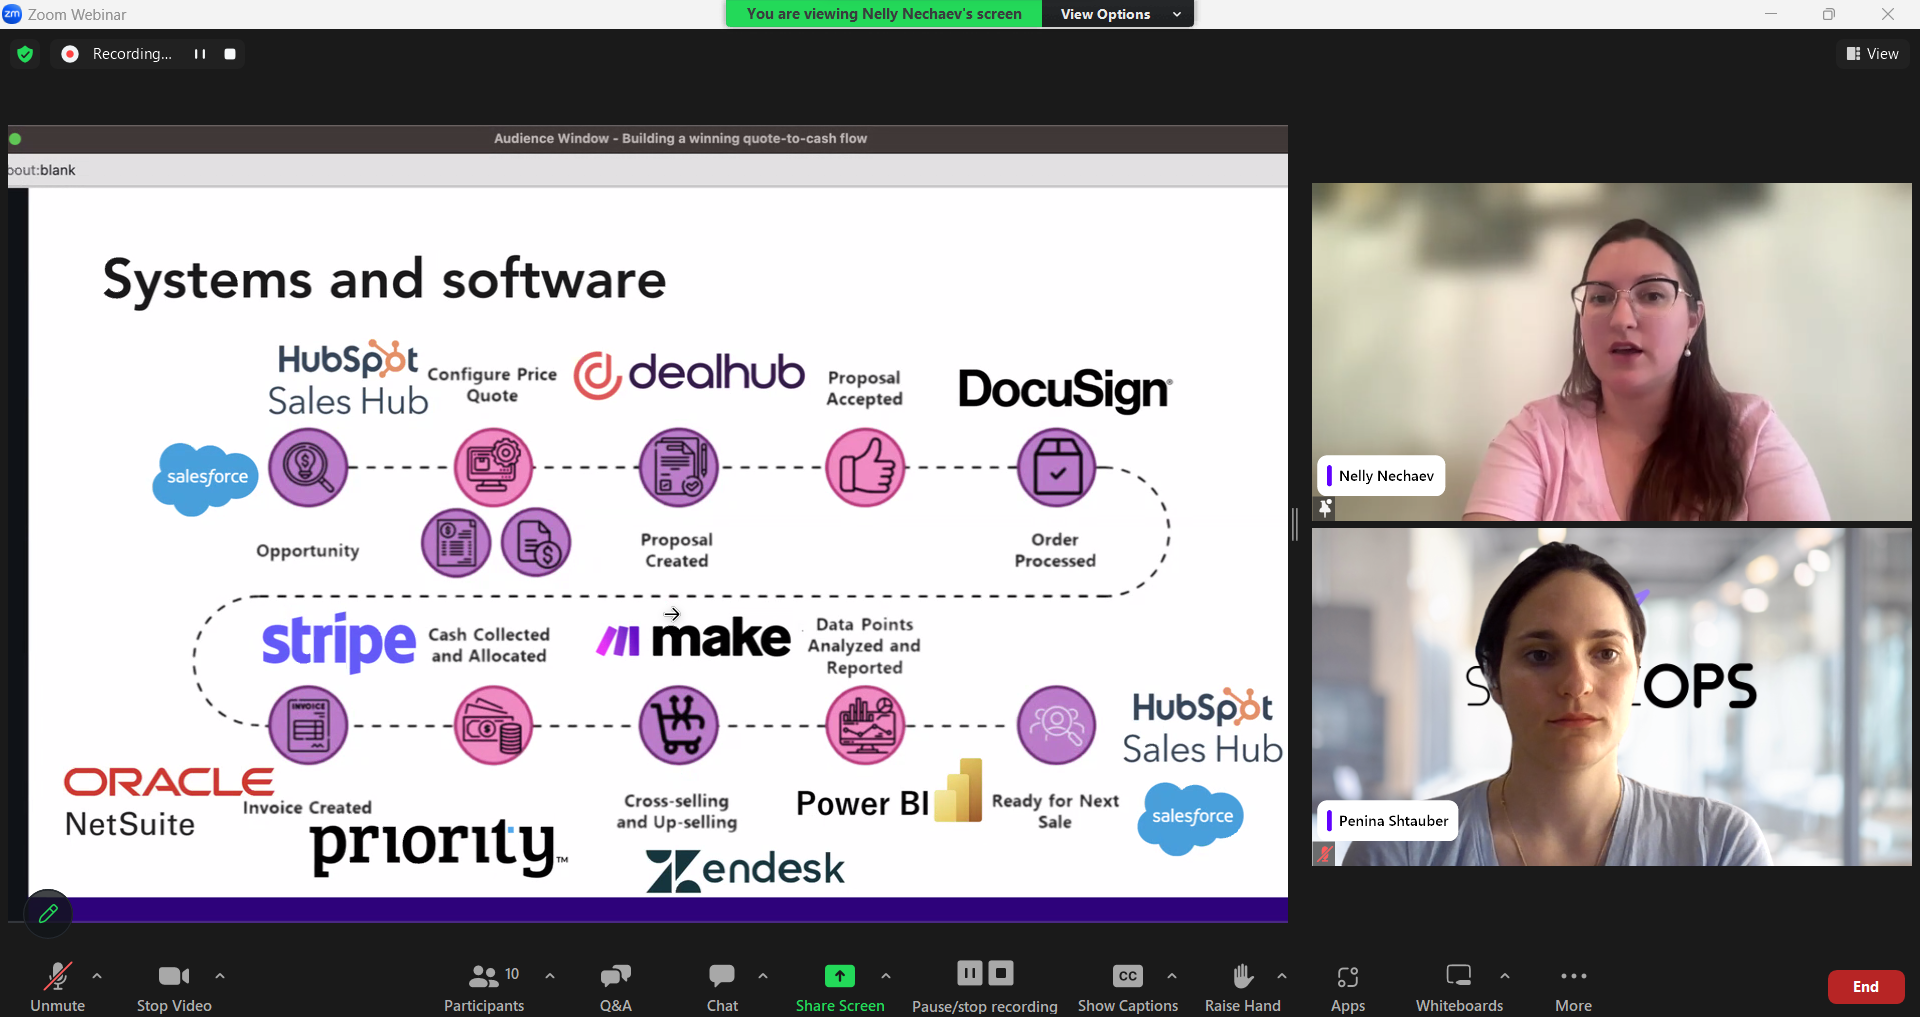The image size is (1920, 1017).
Task: Click the dealhub logo
Action: (x=688, y=375)
